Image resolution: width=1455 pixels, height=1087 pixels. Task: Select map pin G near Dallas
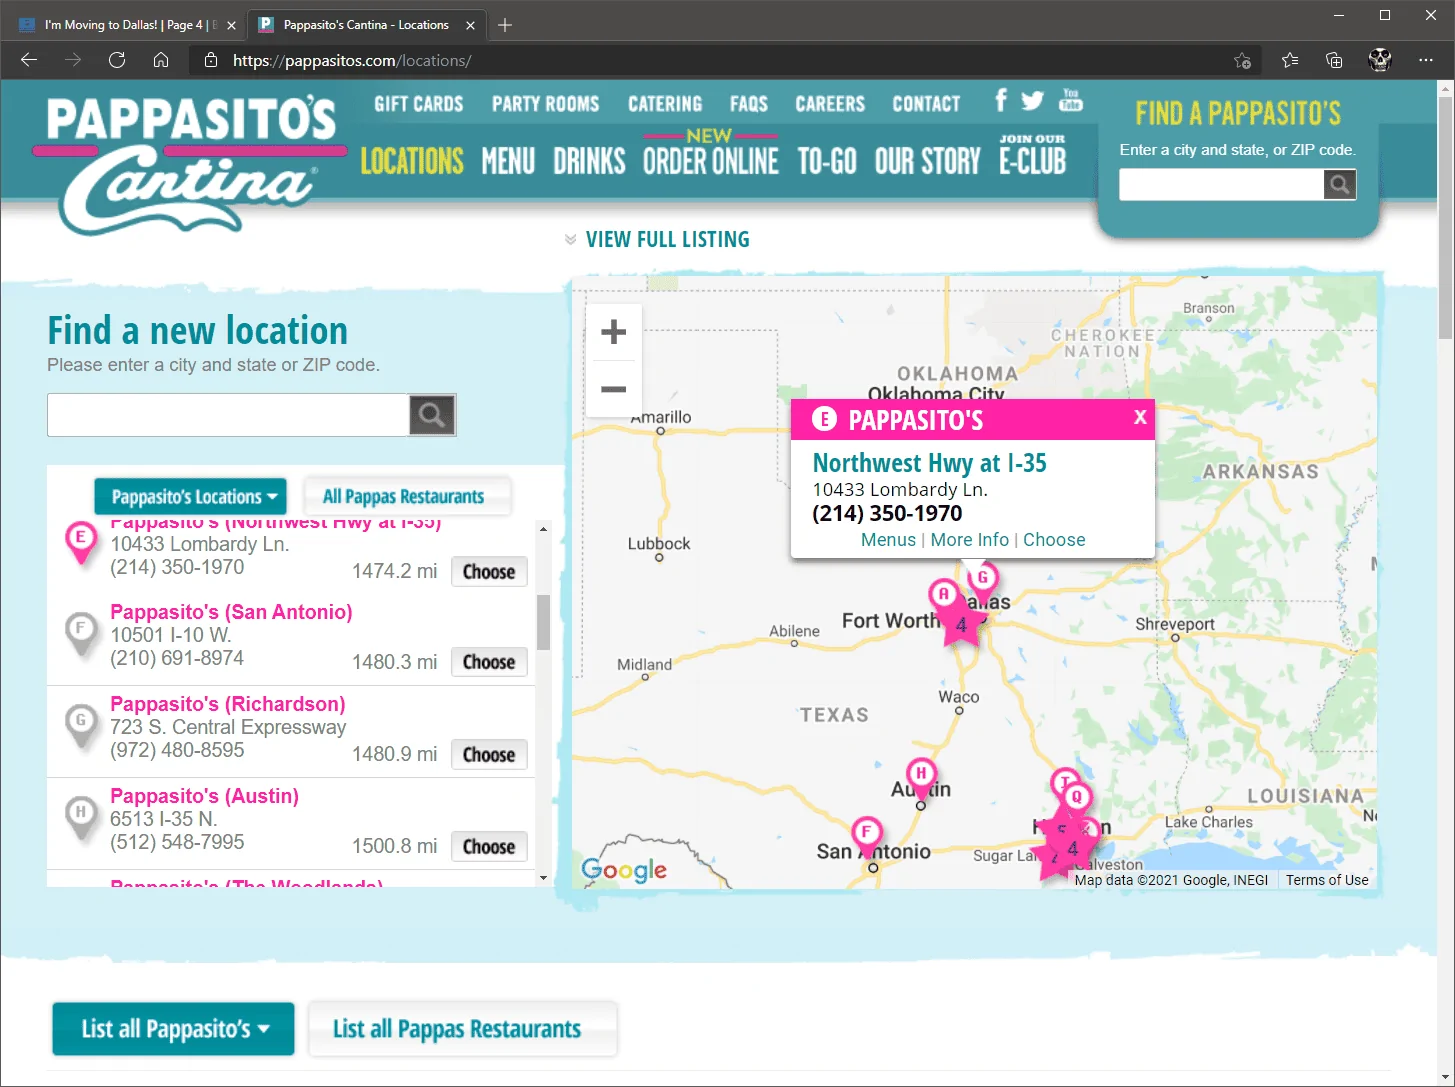[x=983, y=580]
